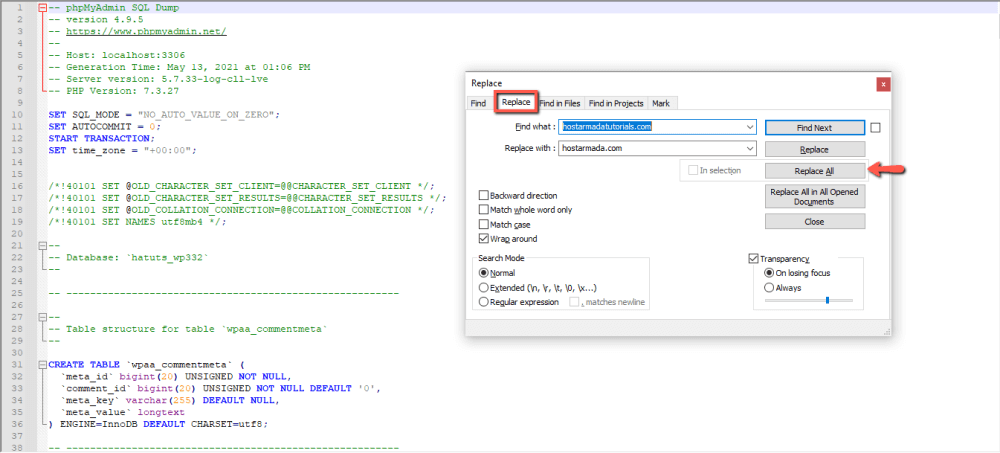Collapse the CREATE TABLE fold at line 31

coord(42,364)
